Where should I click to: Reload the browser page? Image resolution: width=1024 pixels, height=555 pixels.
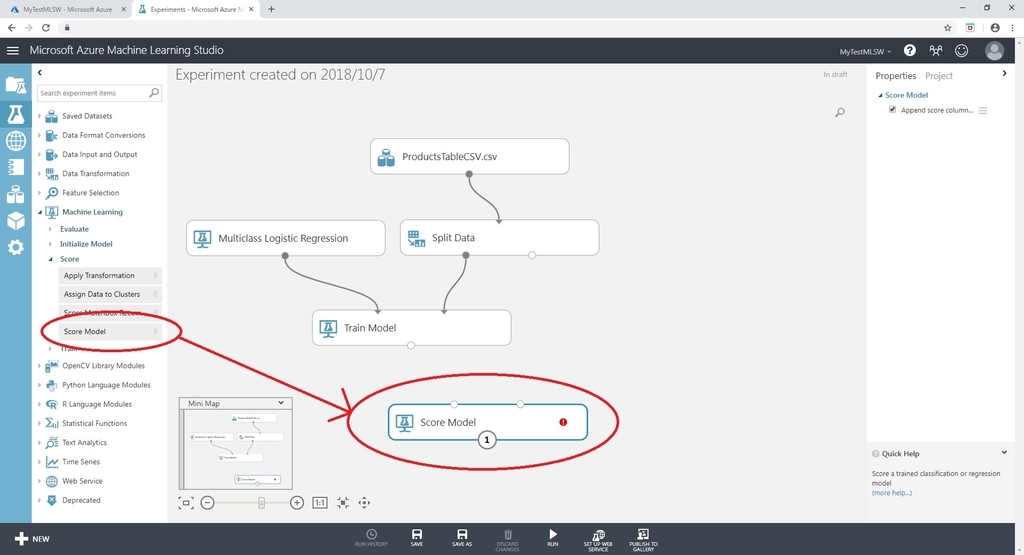point(46,27)
